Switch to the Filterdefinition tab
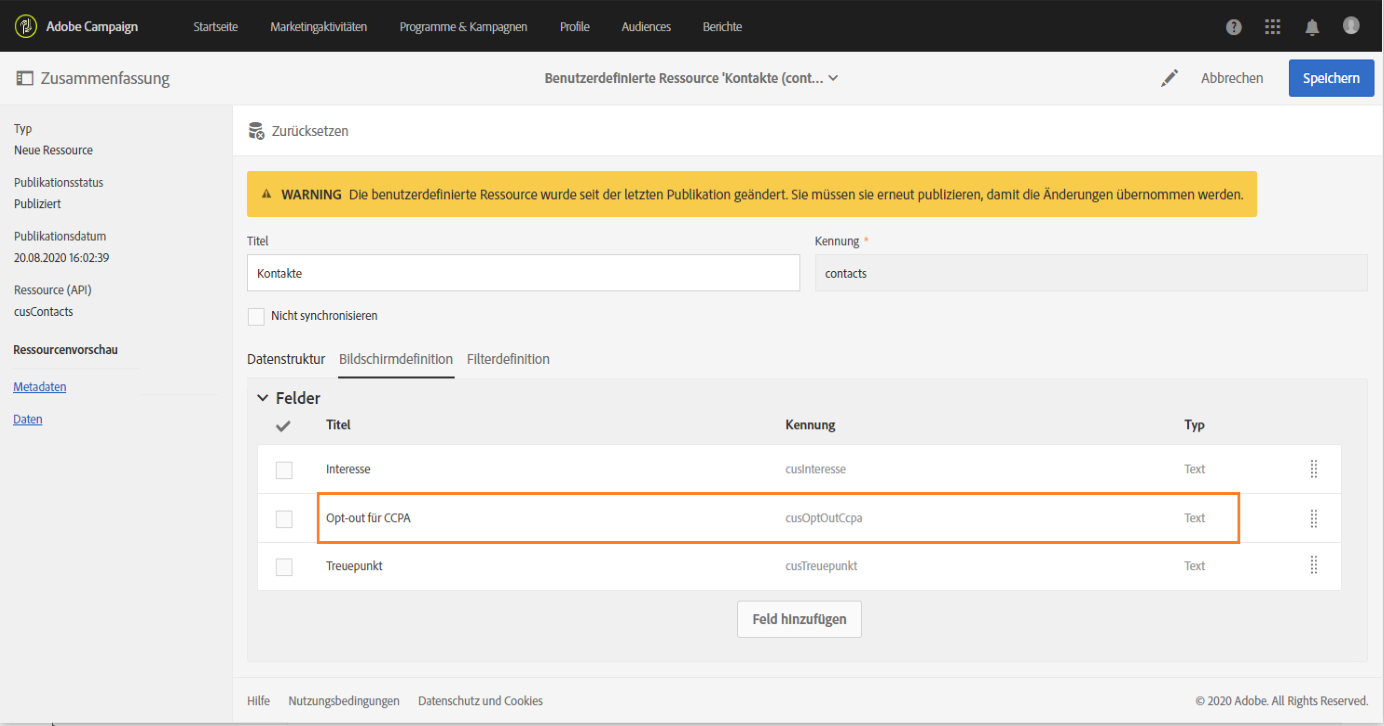 tap(508, 359)
